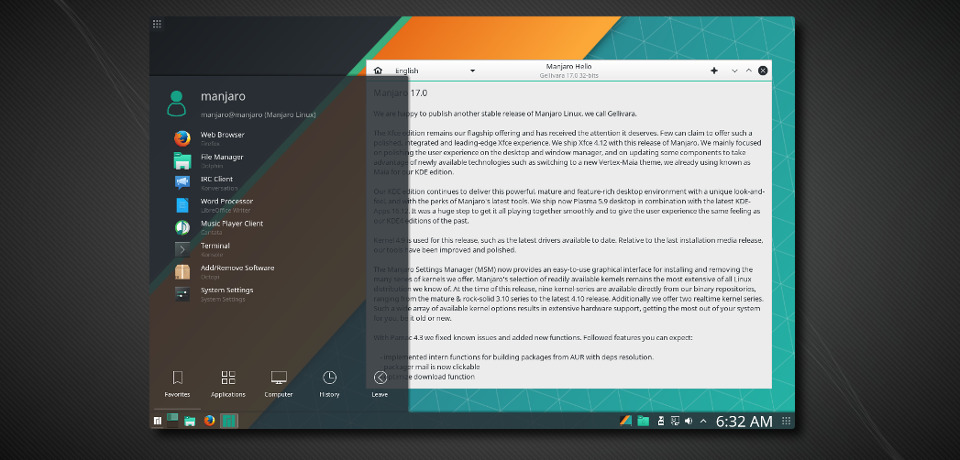Show the Favorites tab
Image resolution: width=960 pixels, height=460 pixels.
coord(177,383)
